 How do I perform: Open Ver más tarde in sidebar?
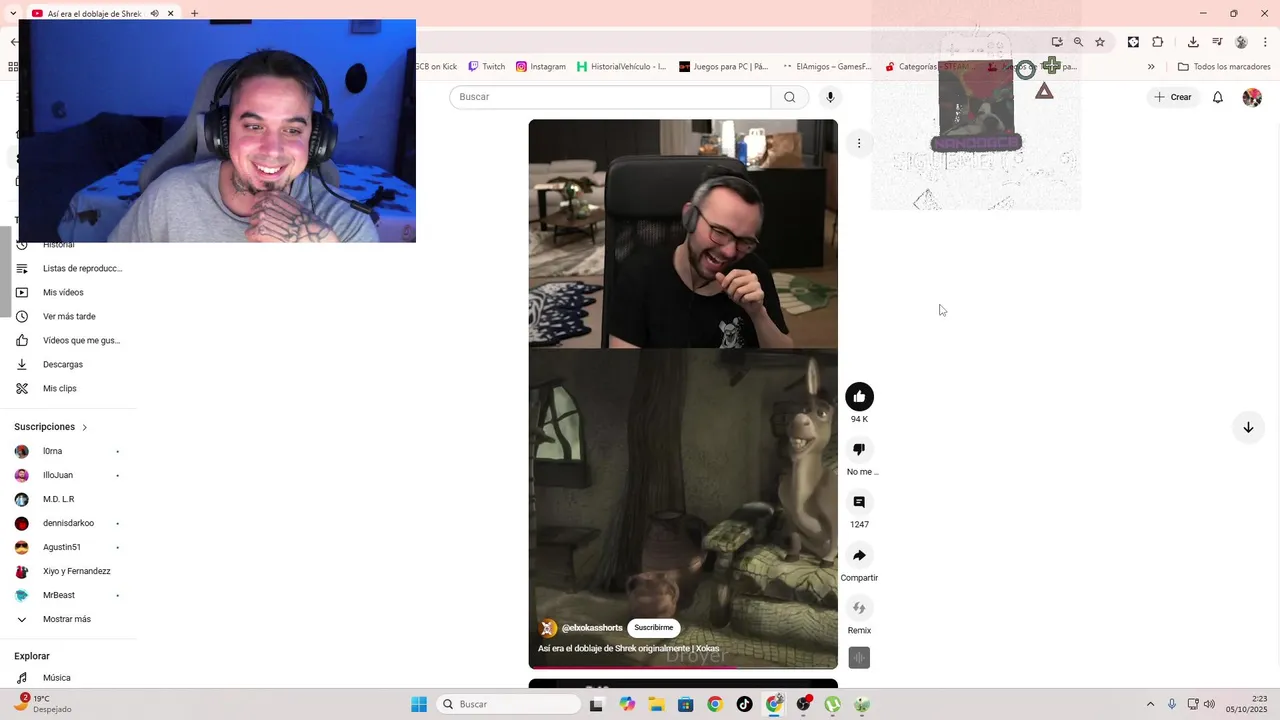(68, 316)
